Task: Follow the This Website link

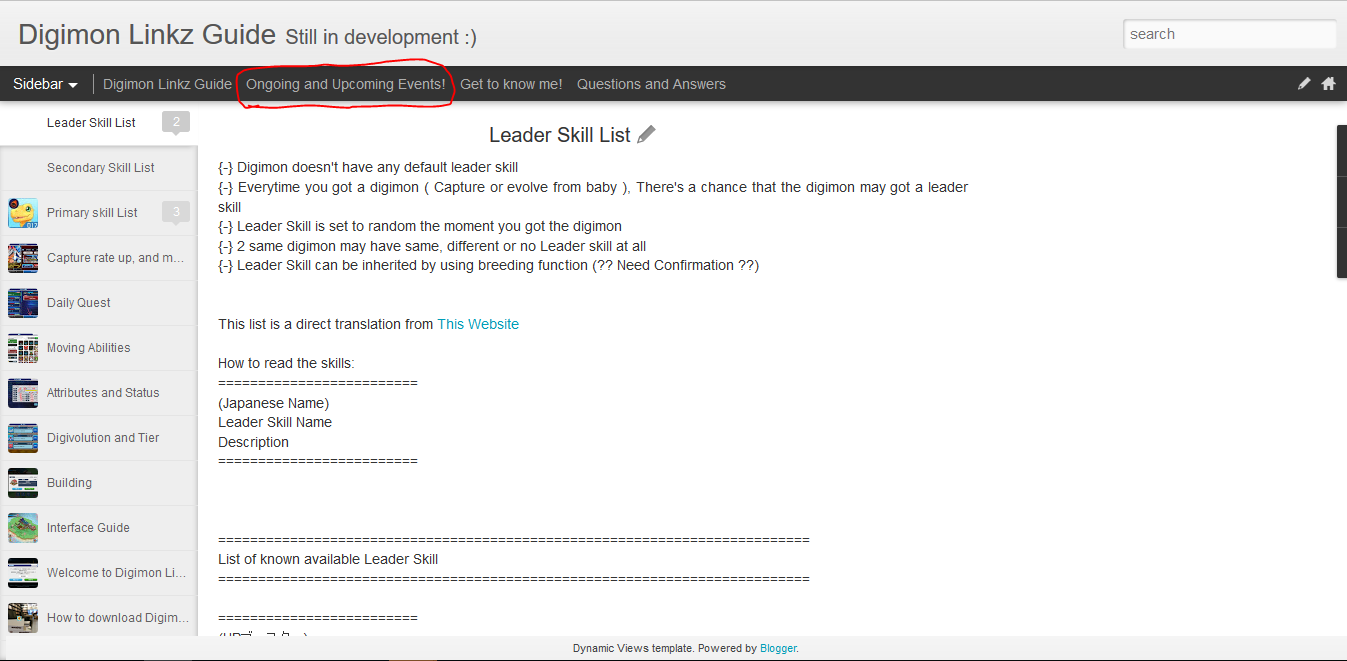Action: [478, 324]
